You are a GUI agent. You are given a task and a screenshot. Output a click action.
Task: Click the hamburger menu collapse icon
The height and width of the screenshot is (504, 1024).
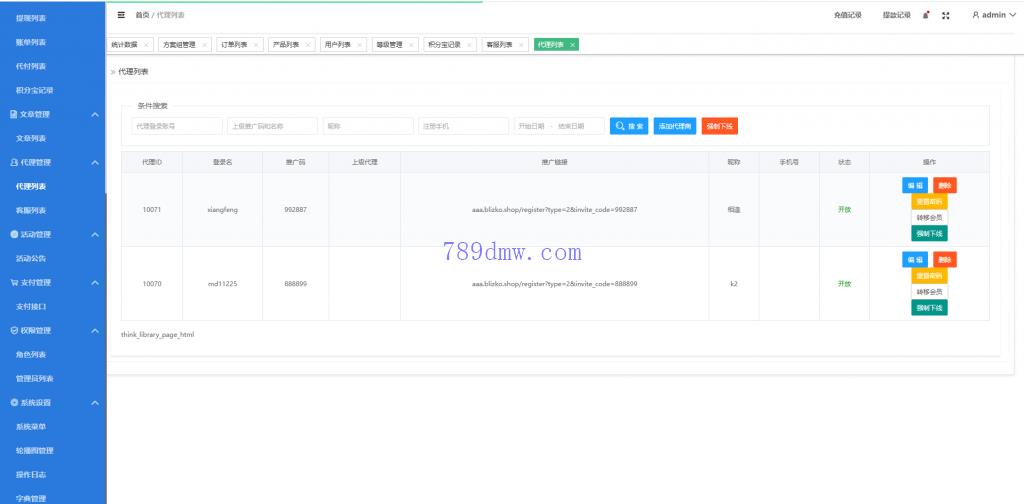click(x=121, y=15)
